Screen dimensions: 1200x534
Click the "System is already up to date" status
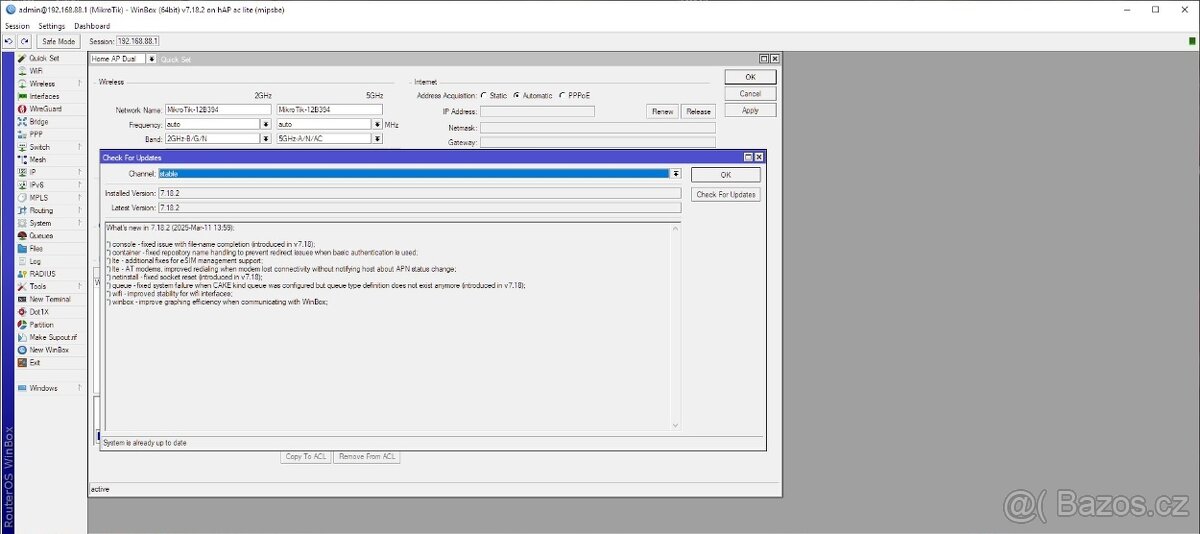click(145, 442)
